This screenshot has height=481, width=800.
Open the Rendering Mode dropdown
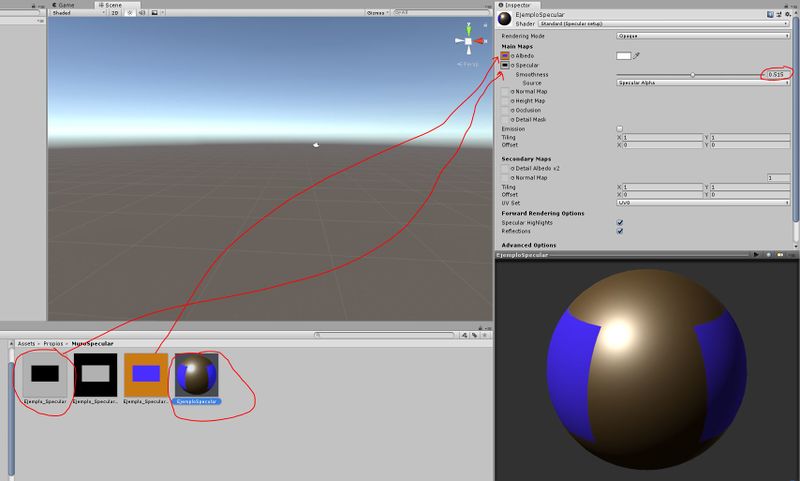tap(703, 36)
